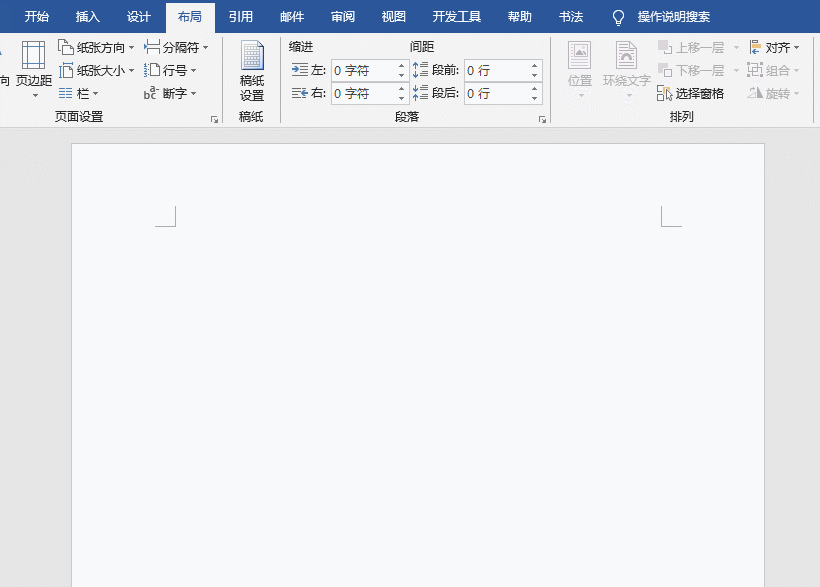Switch to the 审阅 tab

coord(343,17)
